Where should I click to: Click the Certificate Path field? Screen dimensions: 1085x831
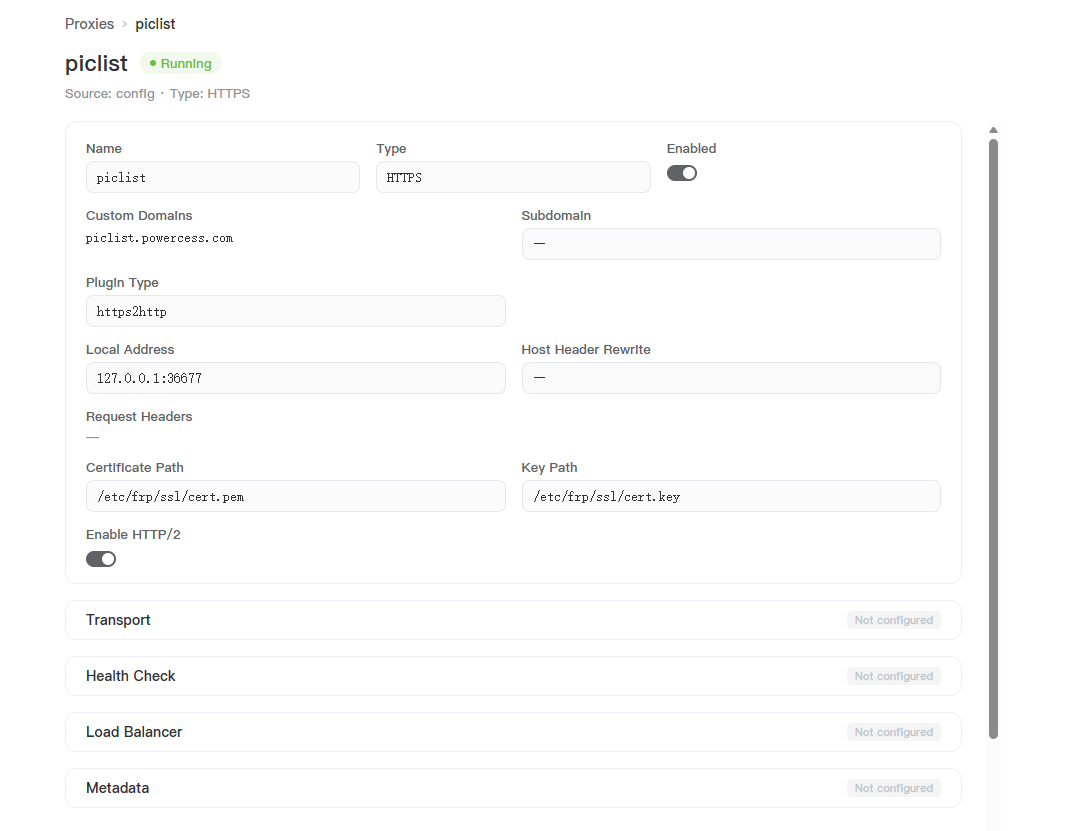pyautogui.click(x=296, y=496)
